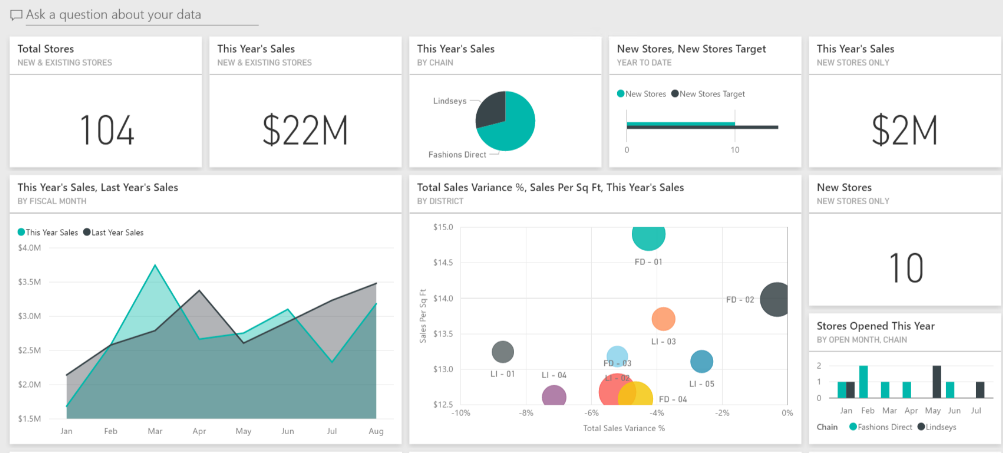Click the Jan label on the area chart axis
1003x453 pixels.
click(67, 432)
